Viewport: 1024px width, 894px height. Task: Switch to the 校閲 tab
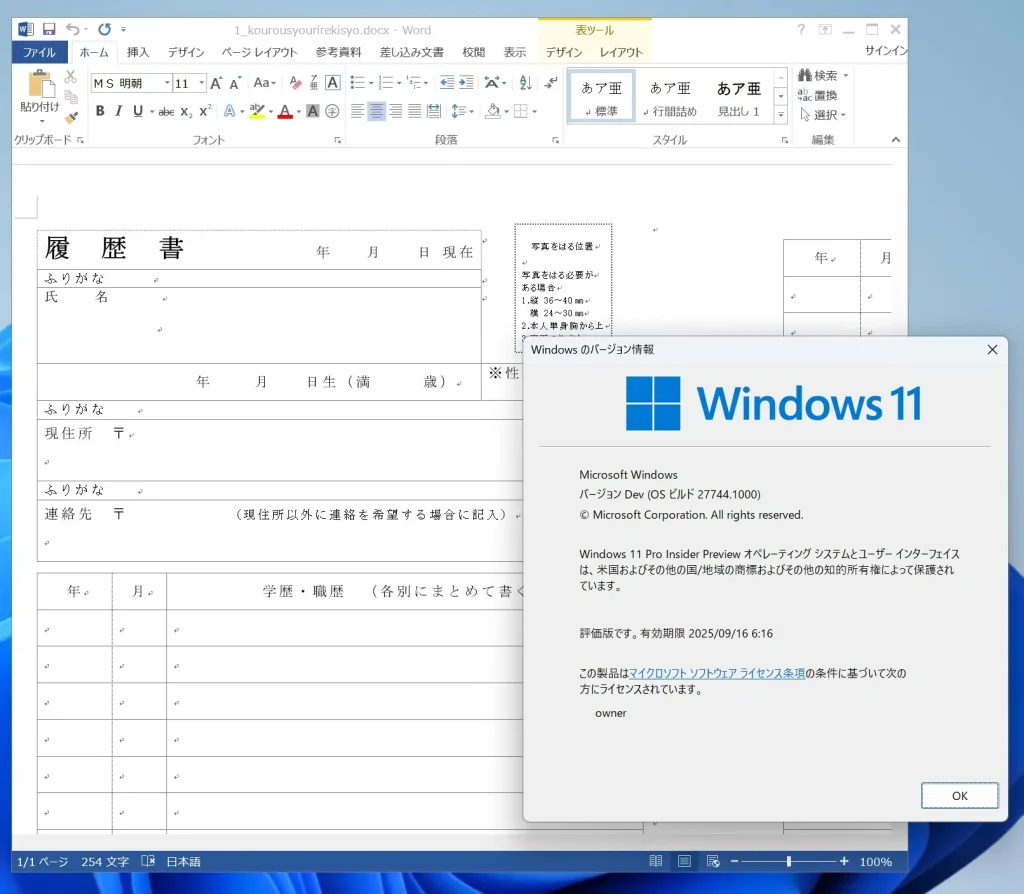(473, 52)
